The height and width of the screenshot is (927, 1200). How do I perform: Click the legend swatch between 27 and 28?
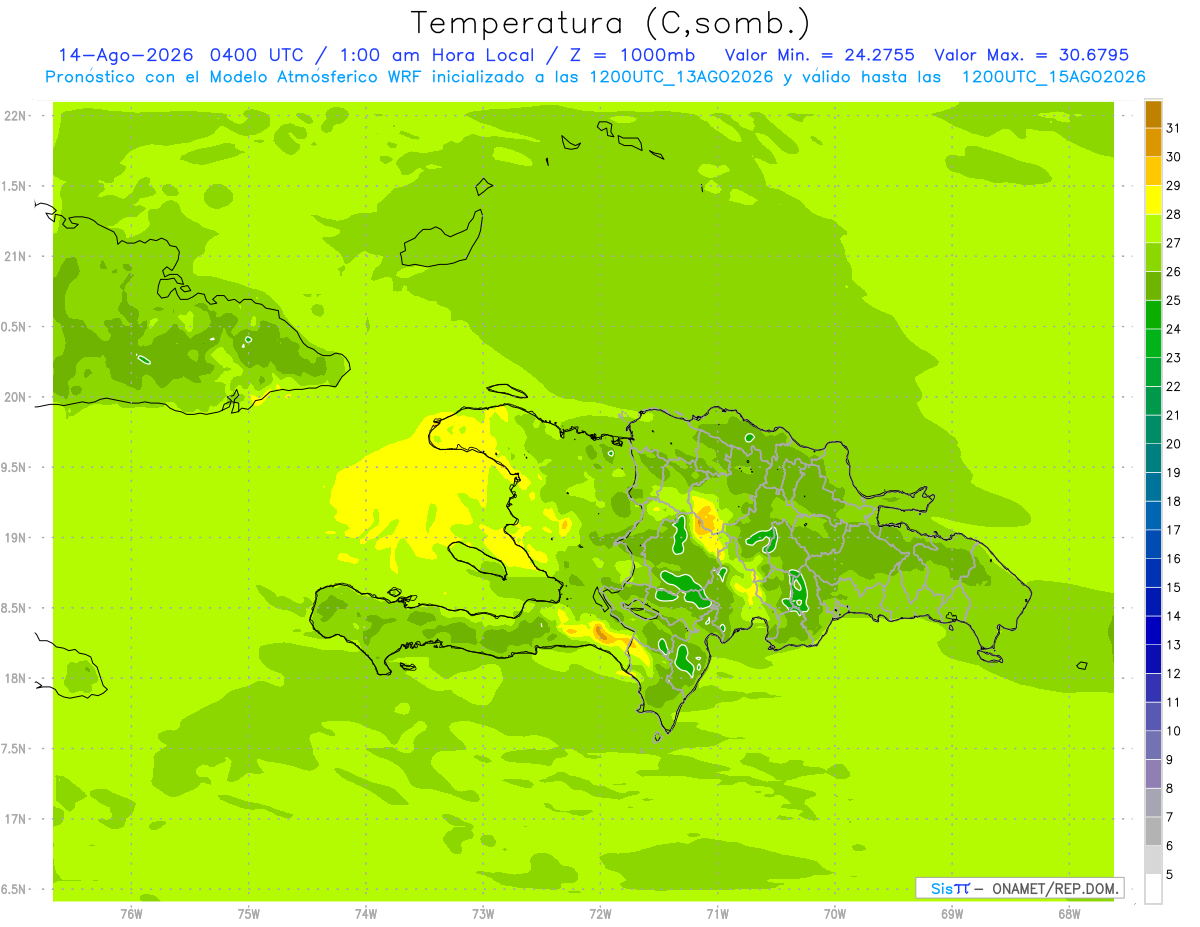pyautogui.click(x=1153, y=229)
